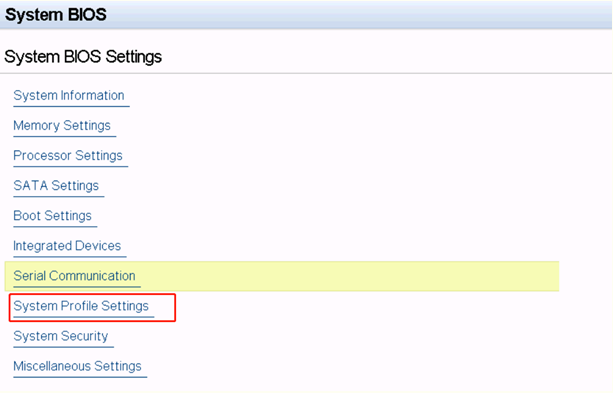Open Boot Settings page
This screenshot has width=613, height=393.
coord(52,216)
